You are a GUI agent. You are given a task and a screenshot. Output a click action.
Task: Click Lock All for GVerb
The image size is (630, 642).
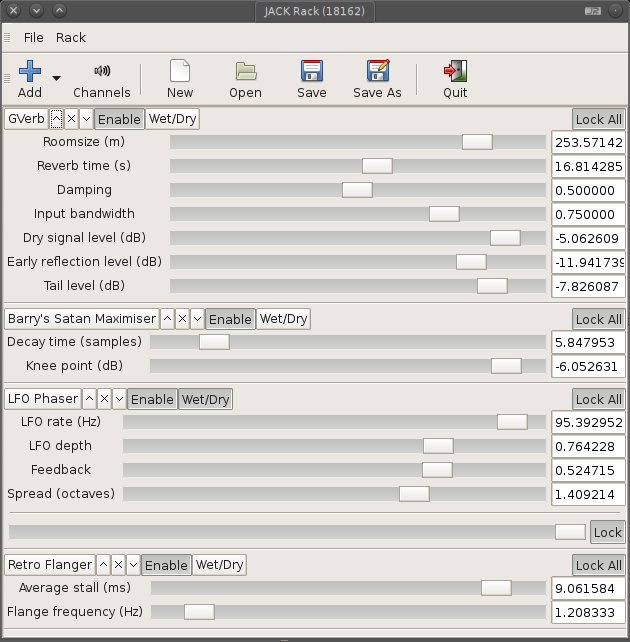click(598, 119)
